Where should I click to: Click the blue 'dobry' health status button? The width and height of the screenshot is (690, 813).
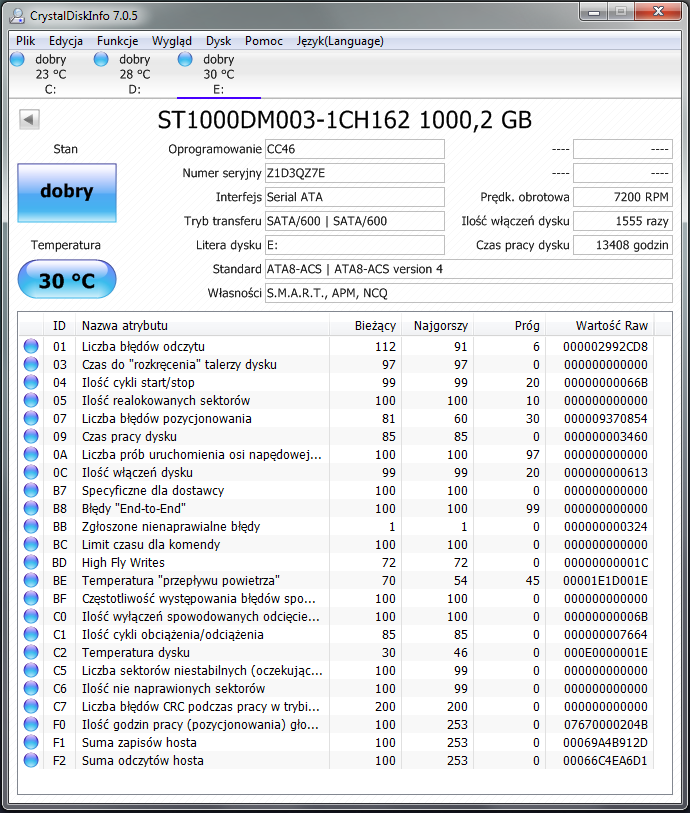67,193
